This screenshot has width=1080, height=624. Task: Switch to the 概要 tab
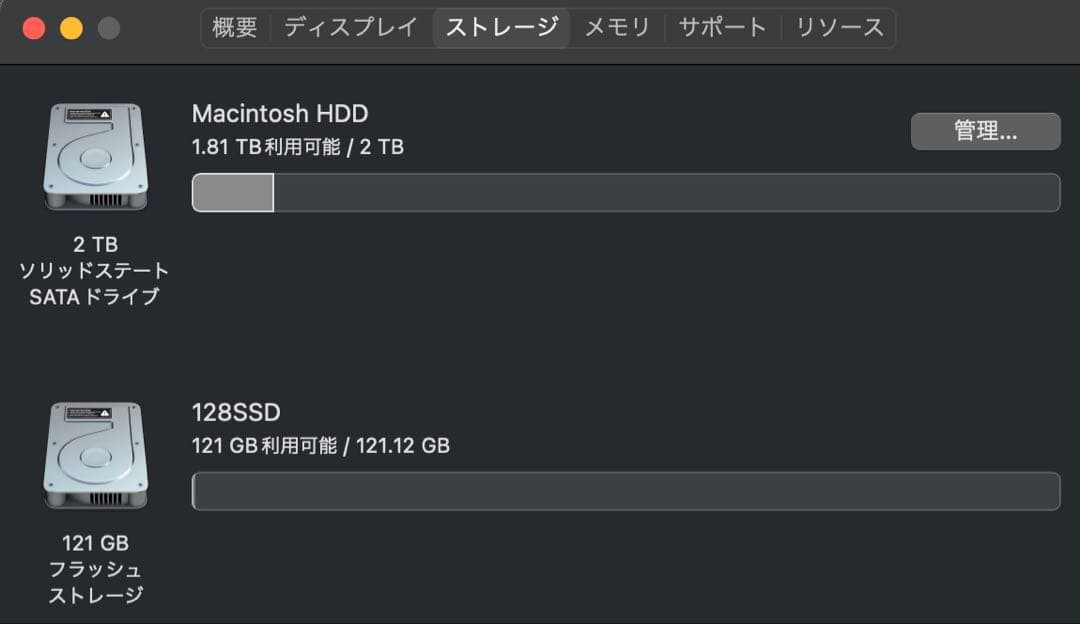[234, 27]
